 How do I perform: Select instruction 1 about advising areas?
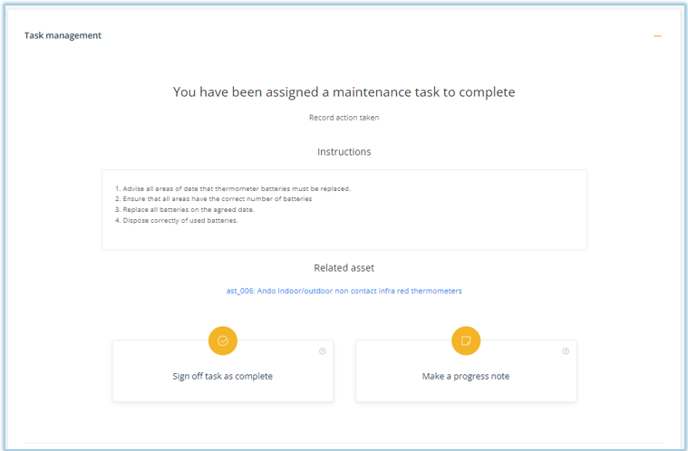[x=233, y=189]
